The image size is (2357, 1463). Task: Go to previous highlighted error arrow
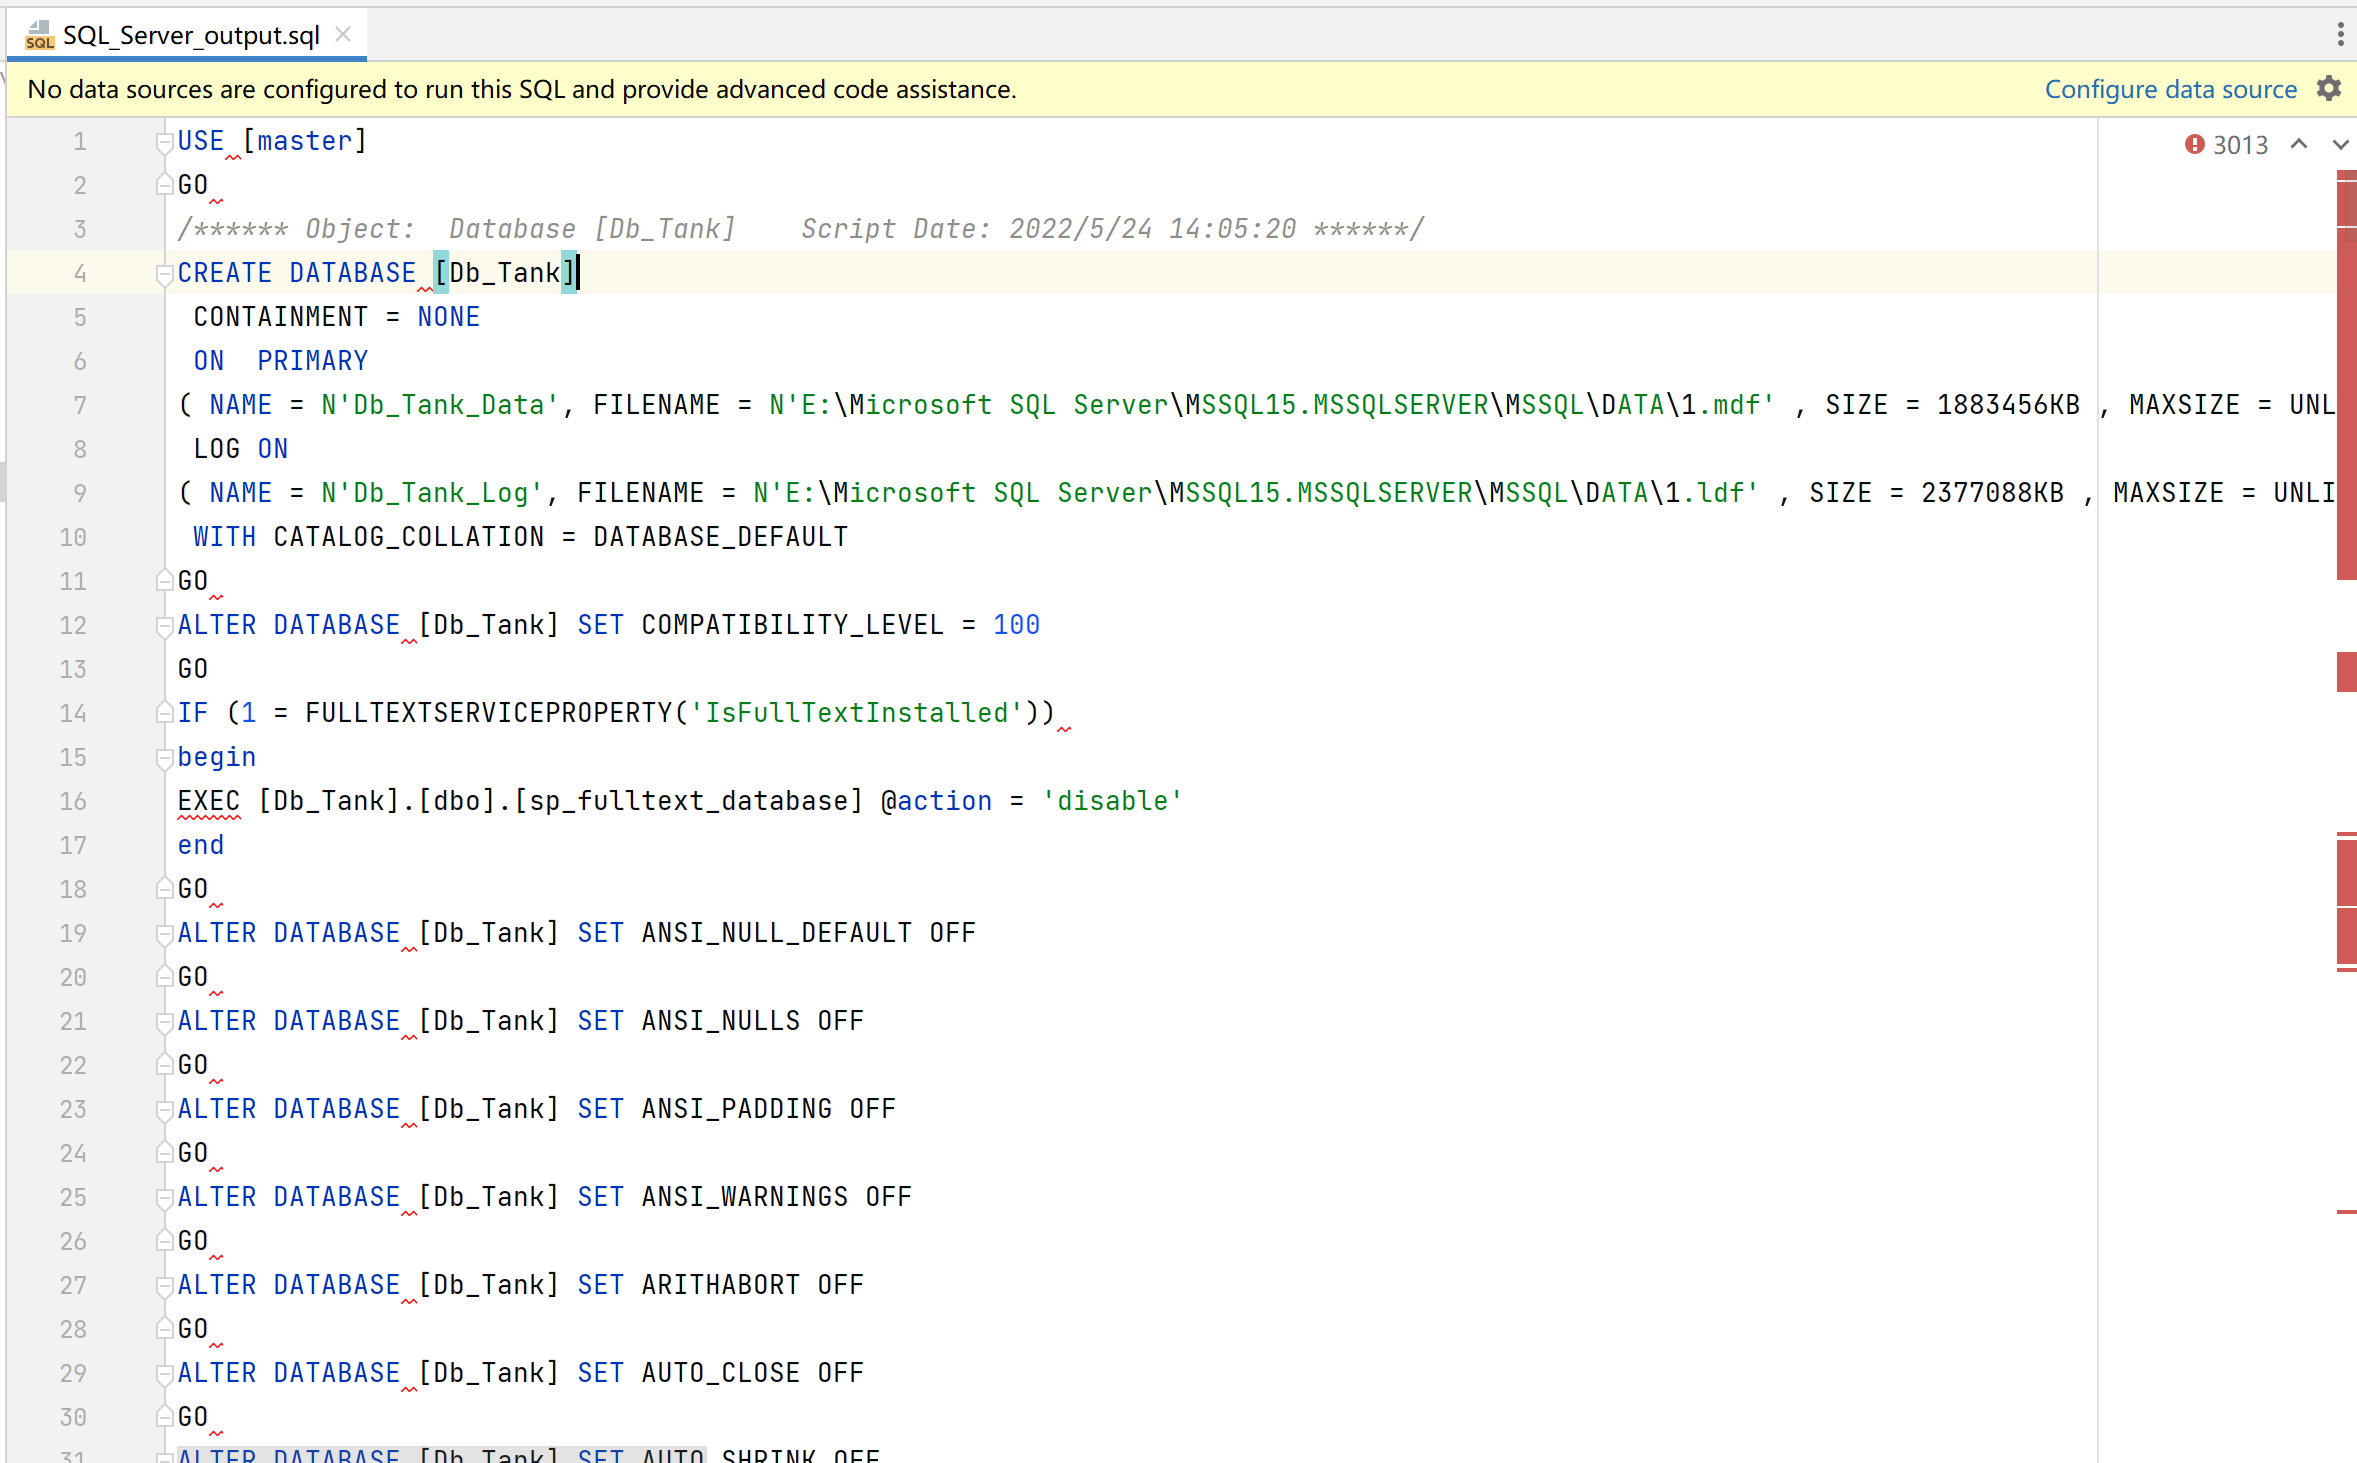(2299, 145)
